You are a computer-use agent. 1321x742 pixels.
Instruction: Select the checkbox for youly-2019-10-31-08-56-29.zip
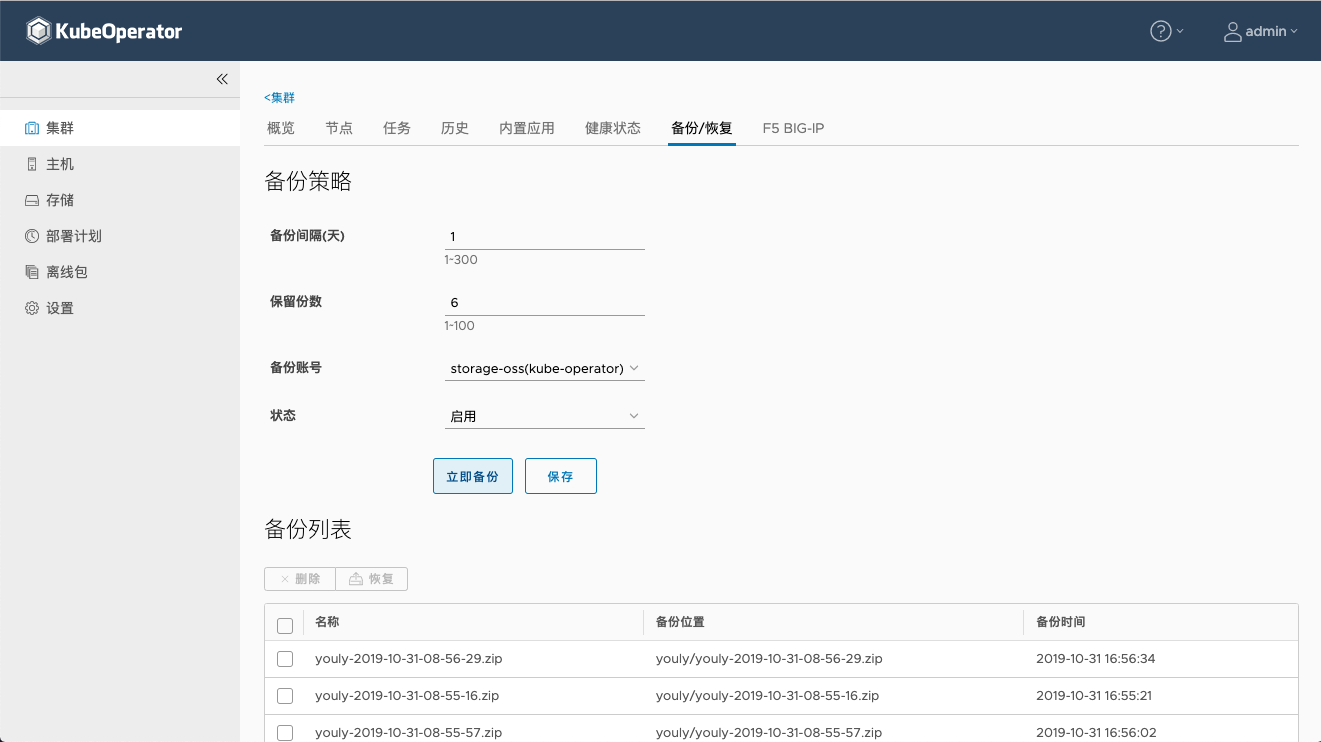[x=285, y=659]
